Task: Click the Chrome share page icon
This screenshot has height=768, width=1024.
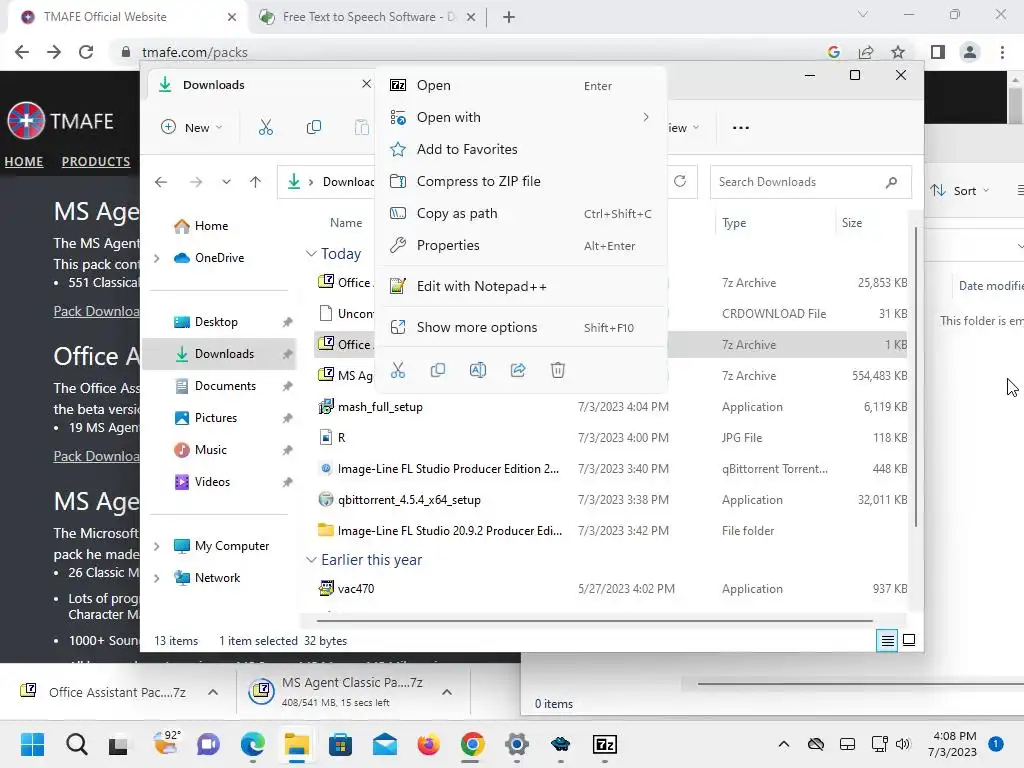Action: click(866, 52)
